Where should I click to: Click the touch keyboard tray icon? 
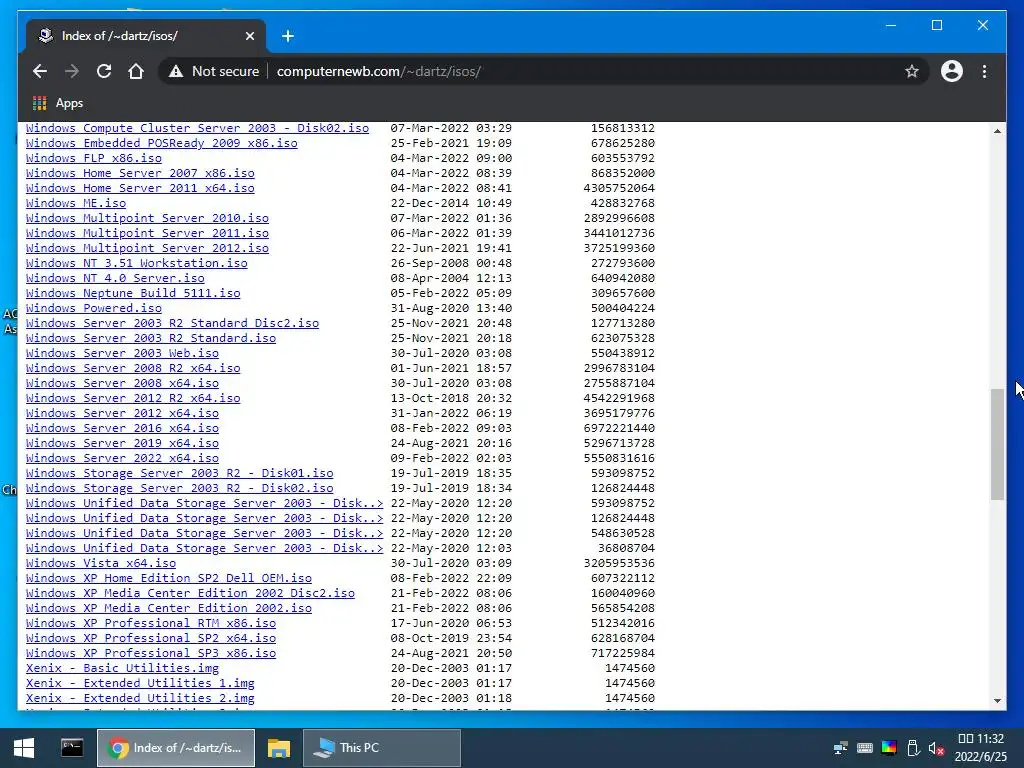coord(865,748)
